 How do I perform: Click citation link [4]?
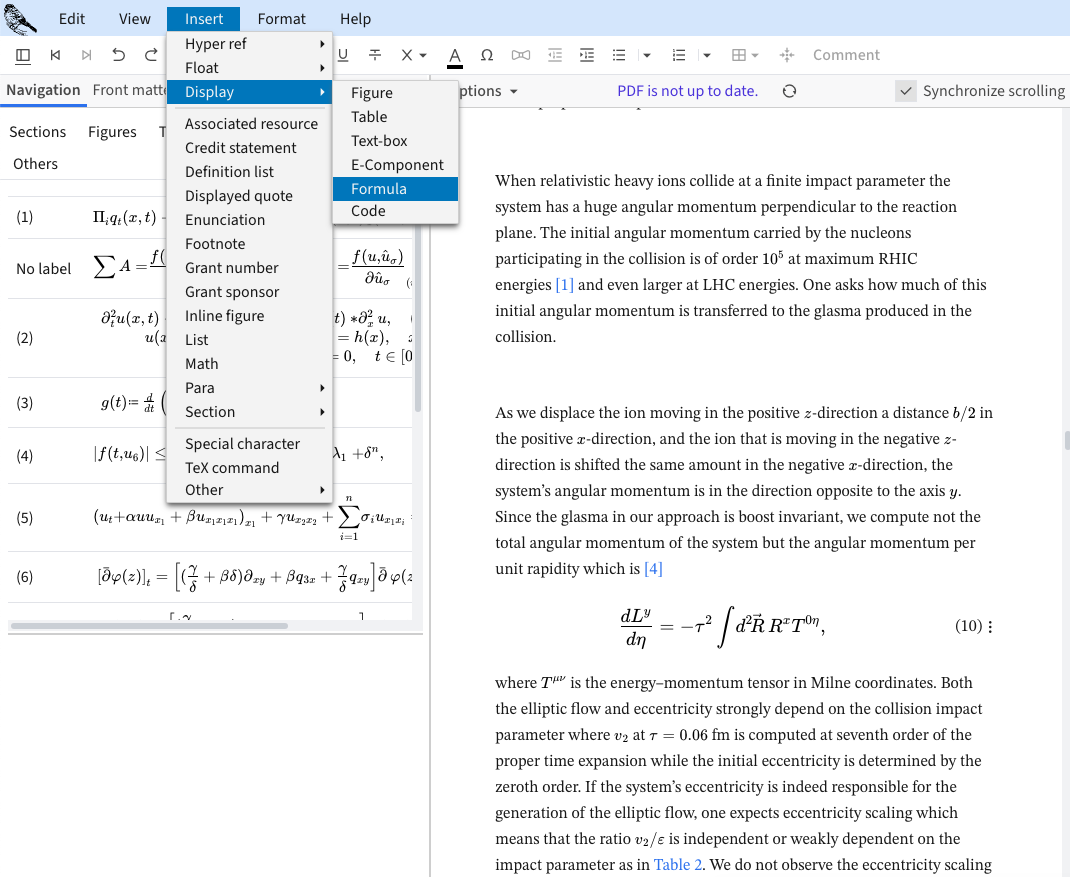653,569
